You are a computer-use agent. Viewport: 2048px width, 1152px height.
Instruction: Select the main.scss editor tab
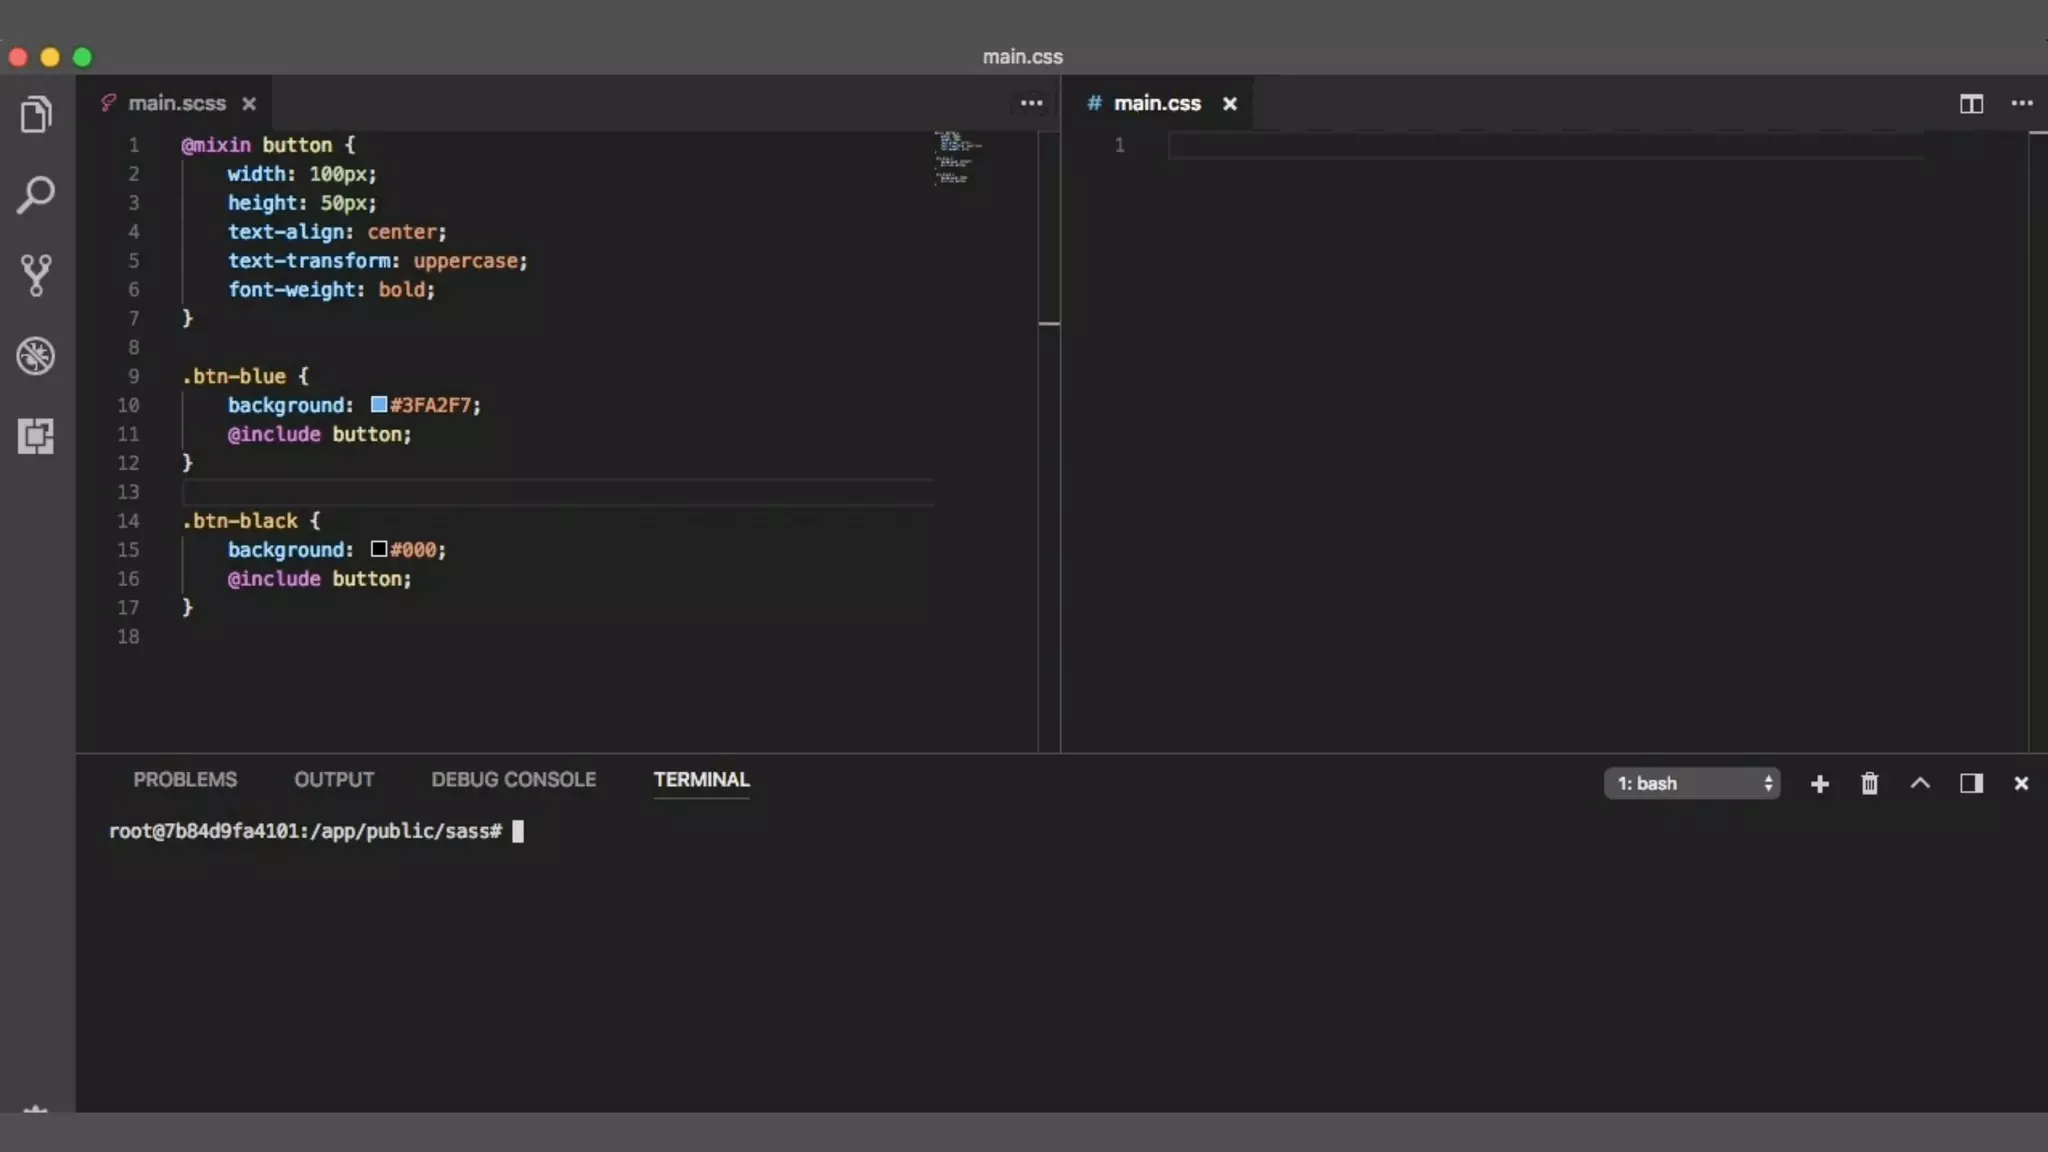point(177,104)
